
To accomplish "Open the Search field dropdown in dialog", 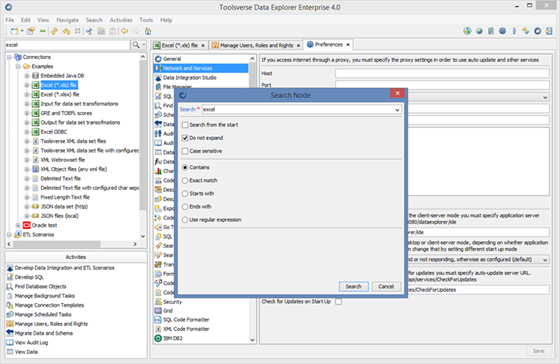I will pyautogui.click(x=397, y=110).
